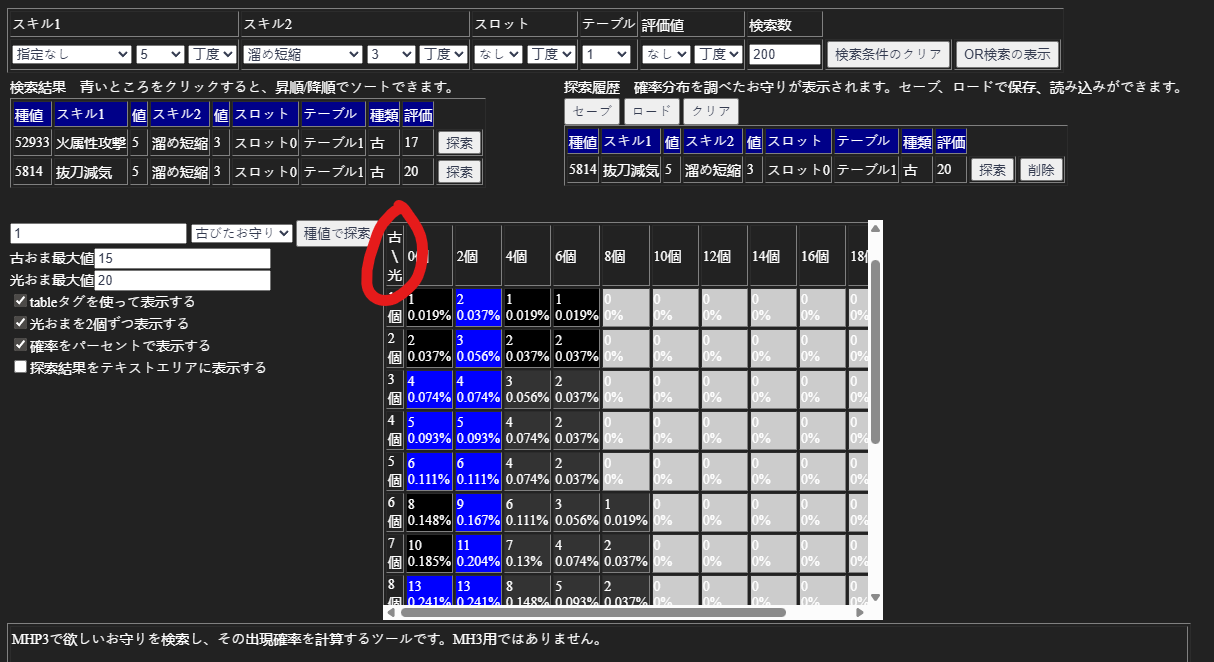
Task: Click the 16個 column header in grid
Action: [x=821, y=256]
